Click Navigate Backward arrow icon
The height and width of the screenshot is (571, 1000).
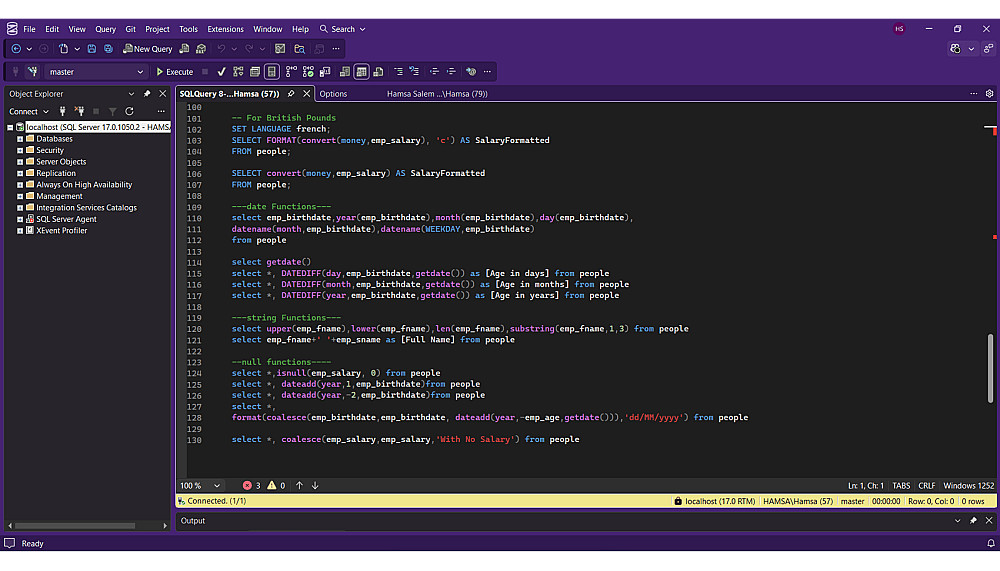[x=16, y=48]
